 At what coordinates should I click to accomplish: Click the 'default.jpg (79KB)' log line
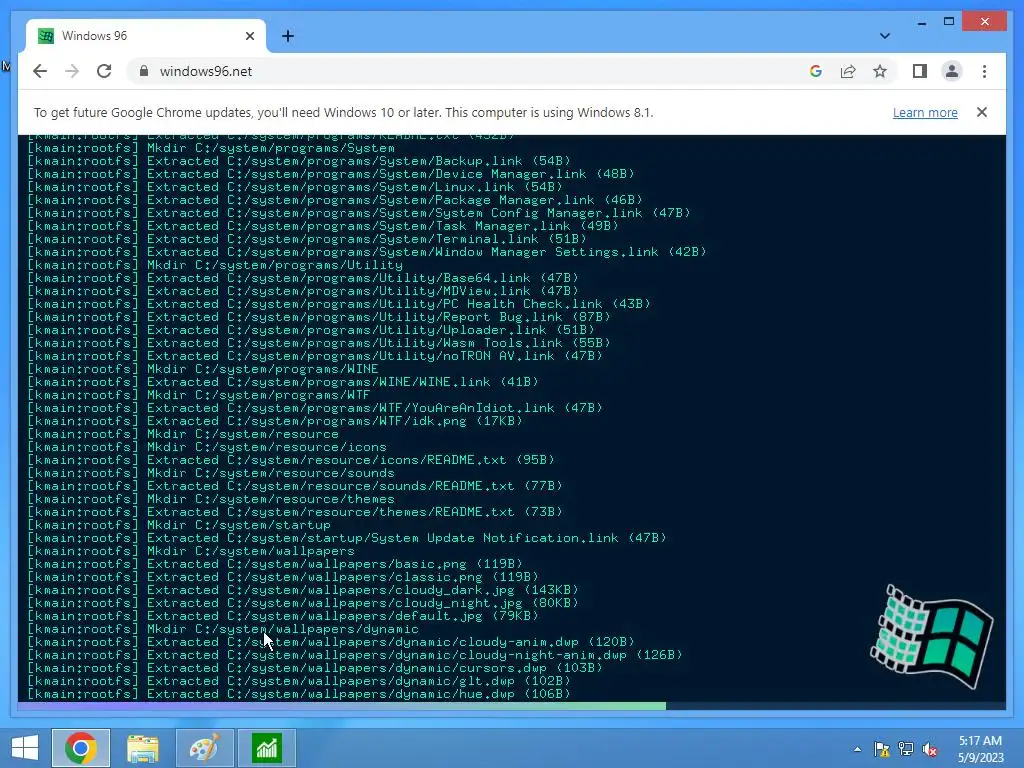point(283,616)
